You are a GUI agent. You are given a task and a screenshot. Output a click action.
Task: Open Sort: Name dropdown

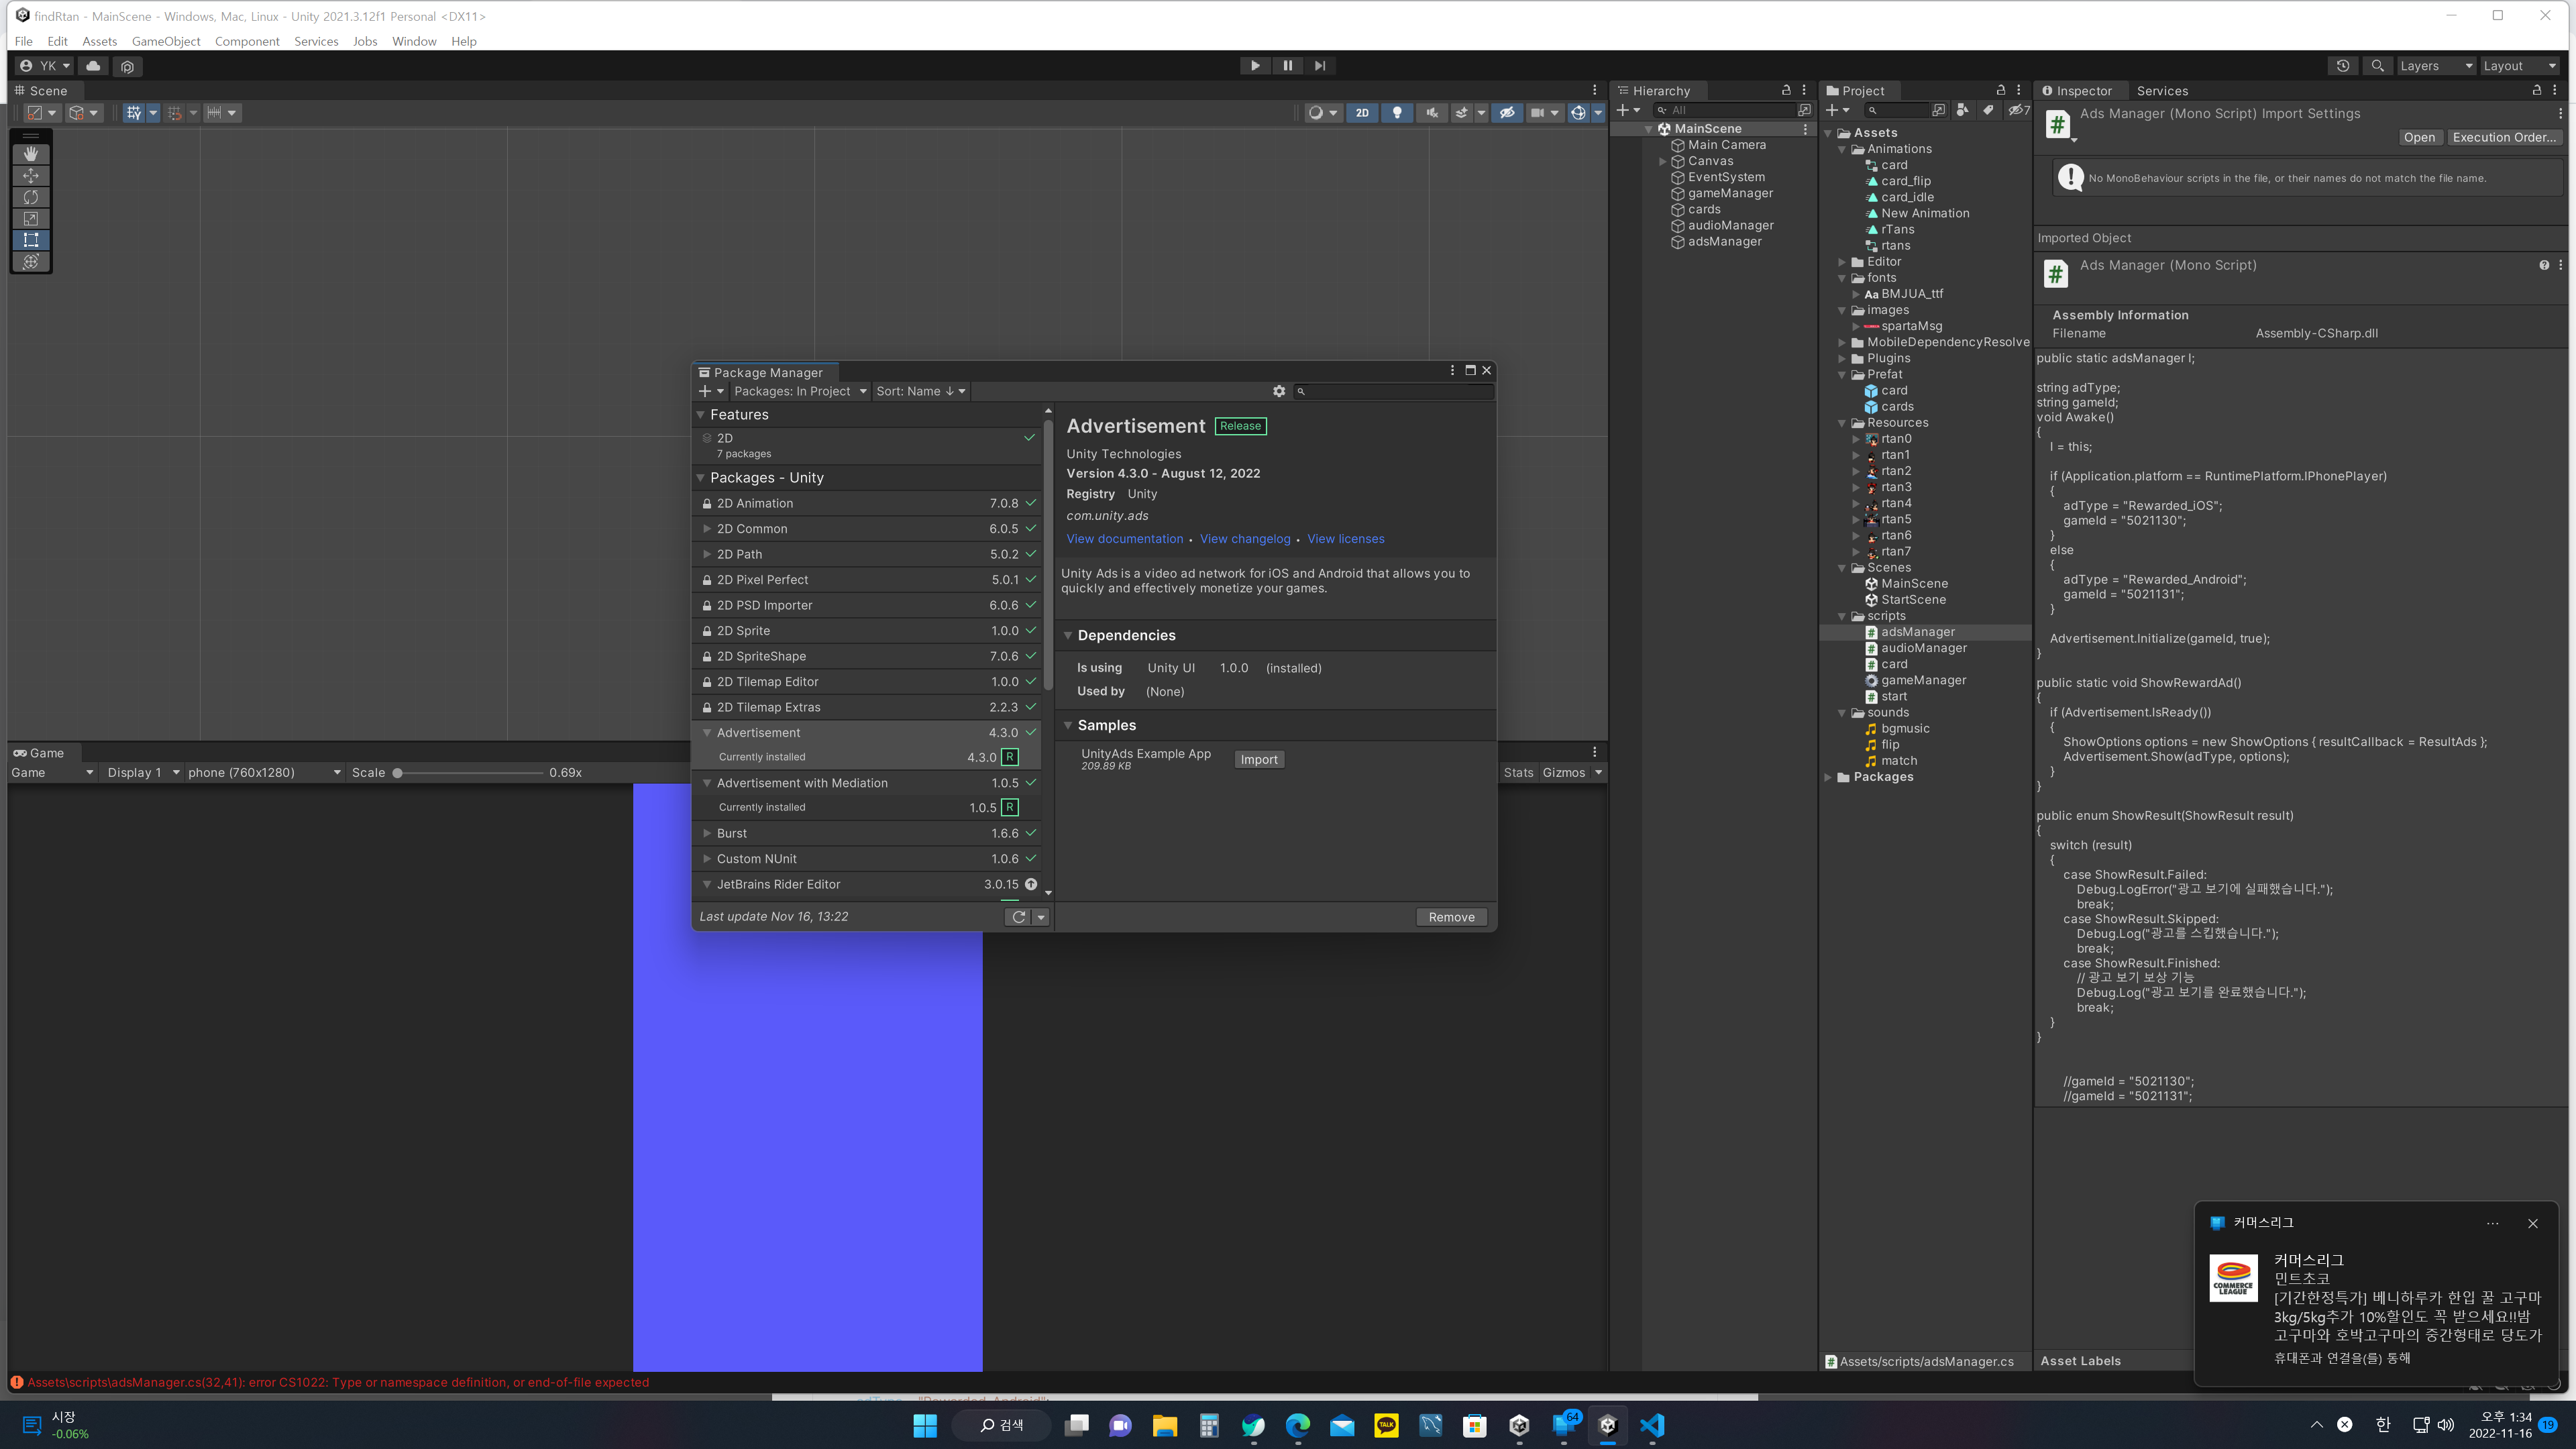click(x=920, y=391)
